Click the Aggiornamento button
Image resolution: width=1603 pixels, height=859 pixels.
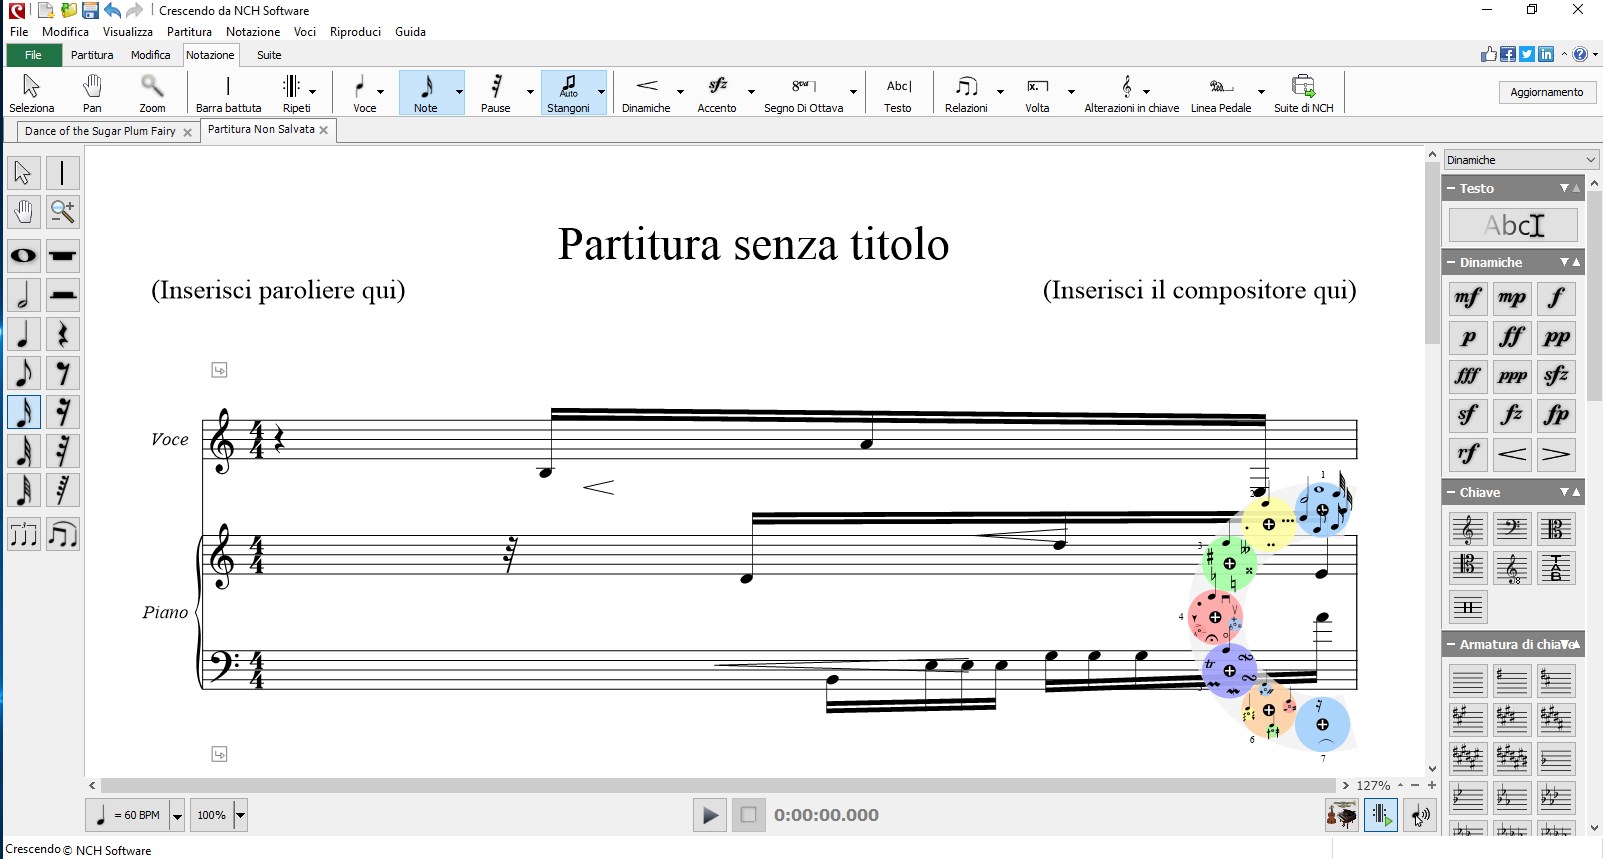point(1547,92)
